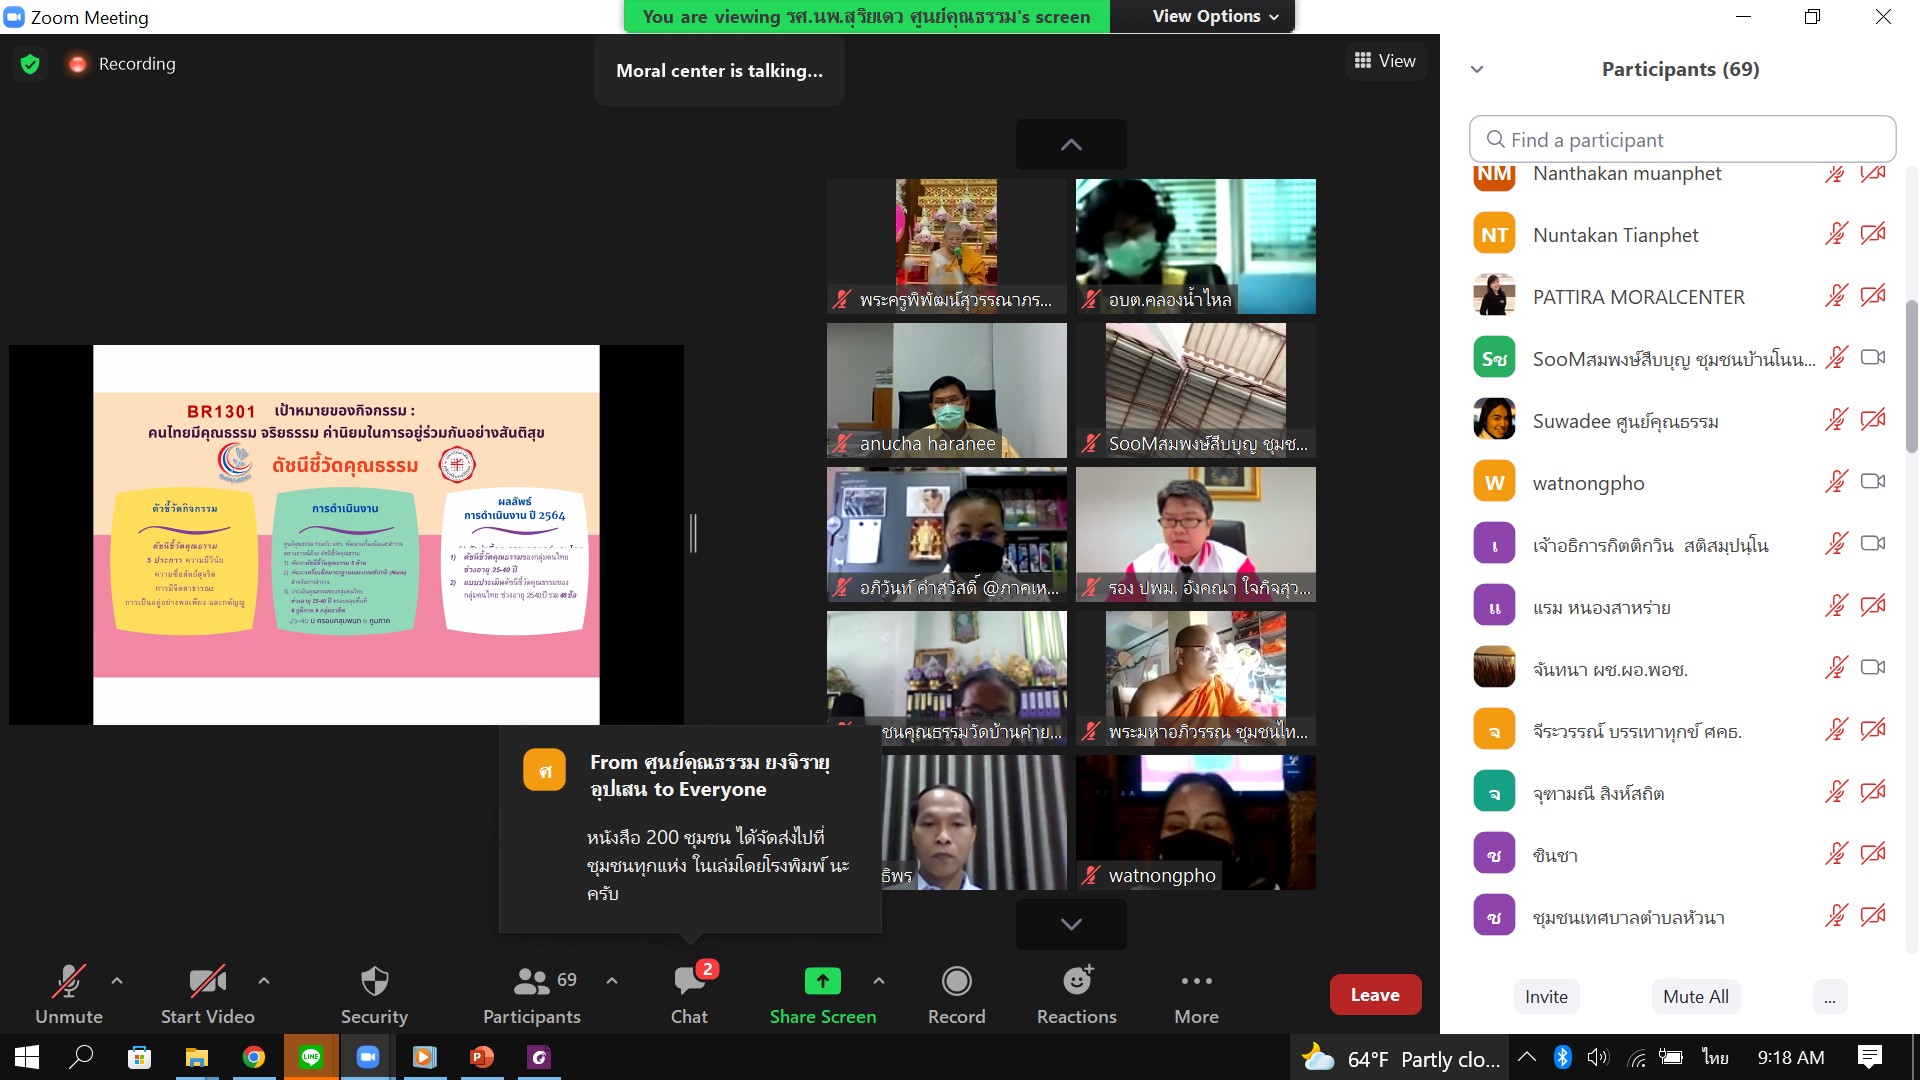Click the Mute All button

tap(1696, 997)
